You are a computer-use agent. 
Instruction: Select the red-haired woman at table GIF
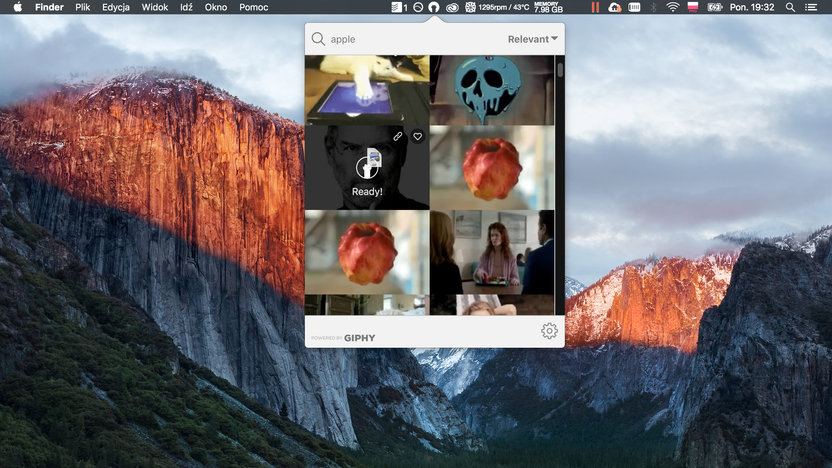tap(492, 252)
